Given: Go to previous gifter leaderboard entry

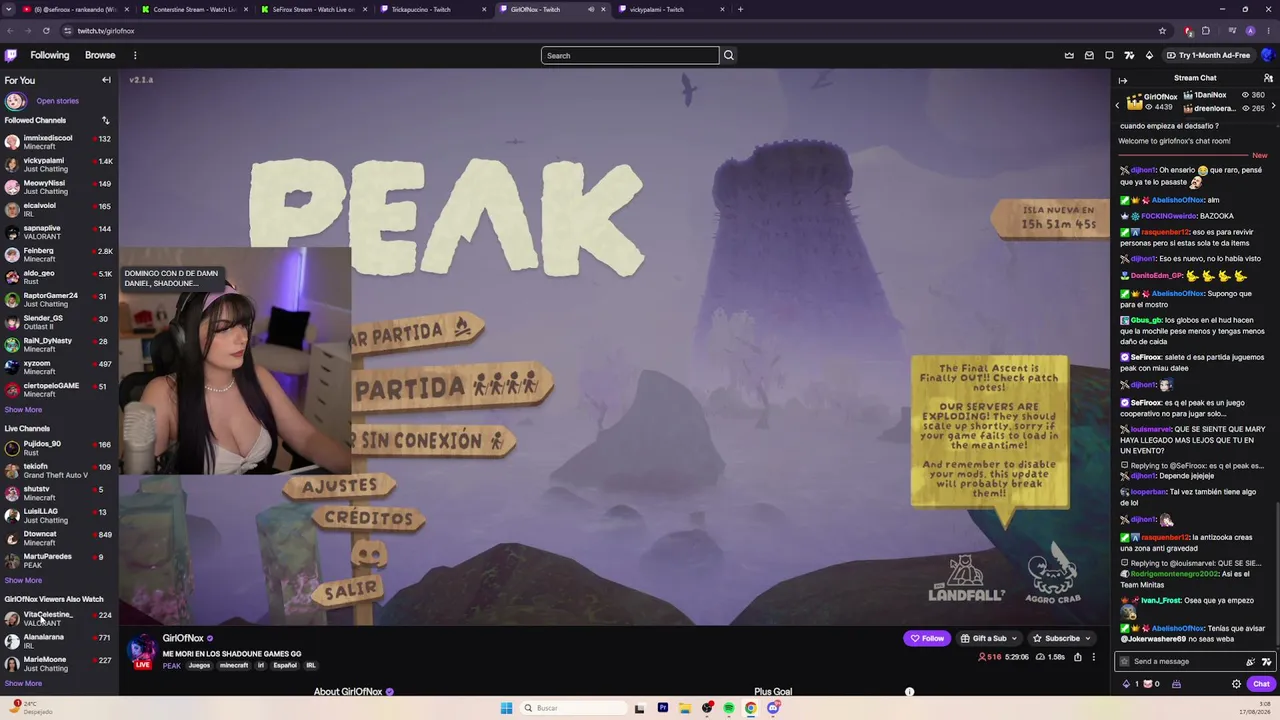Looking at the screenshot, I should click(1118, 104).
